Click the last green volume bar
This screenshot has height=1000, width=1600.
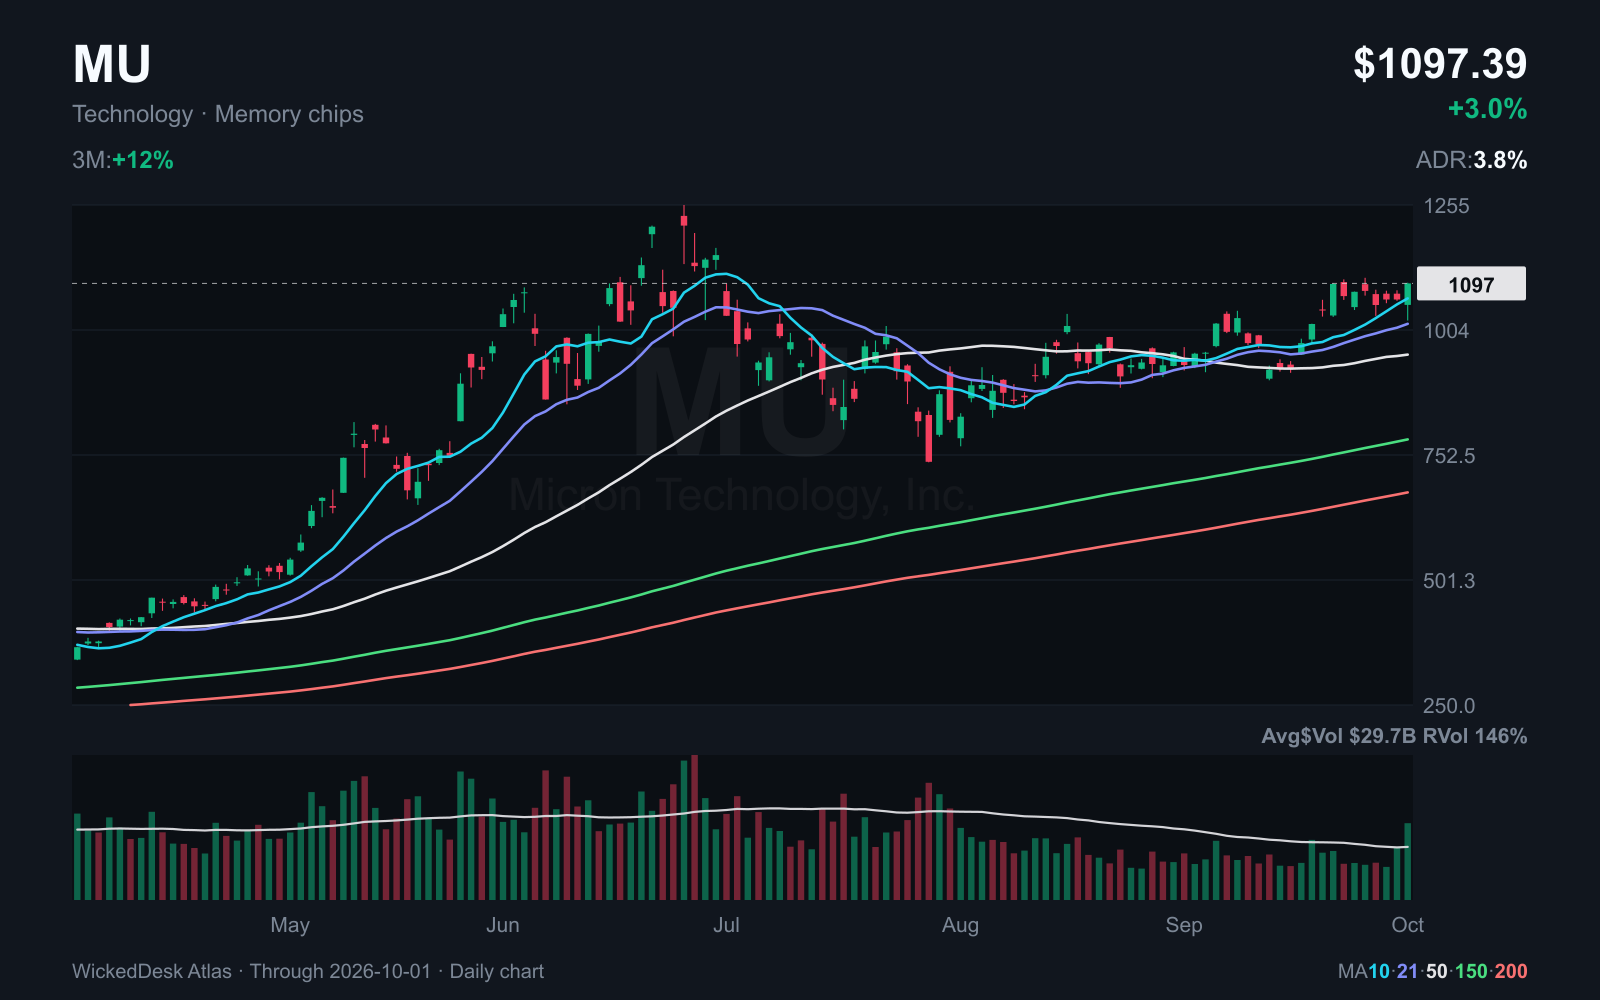click(1408, 861)
